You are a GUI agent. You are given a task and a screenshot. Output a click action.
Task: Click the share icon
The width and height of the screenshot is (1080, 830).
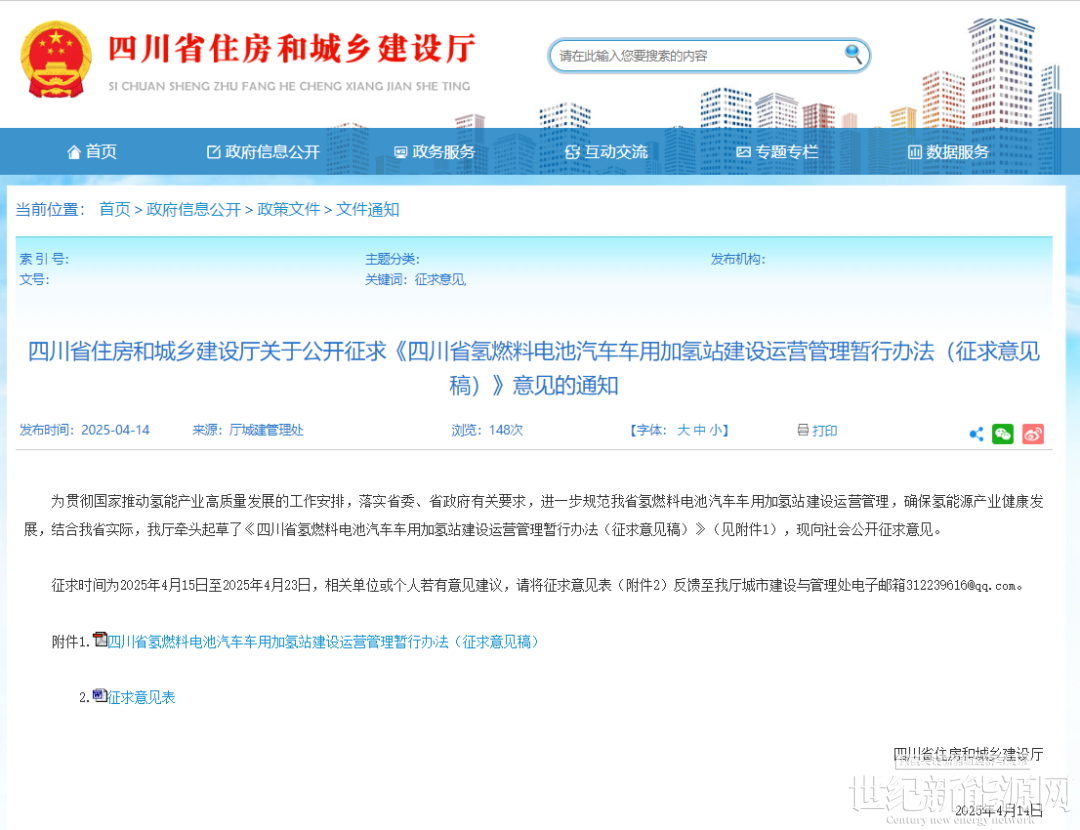coord(976,434)
